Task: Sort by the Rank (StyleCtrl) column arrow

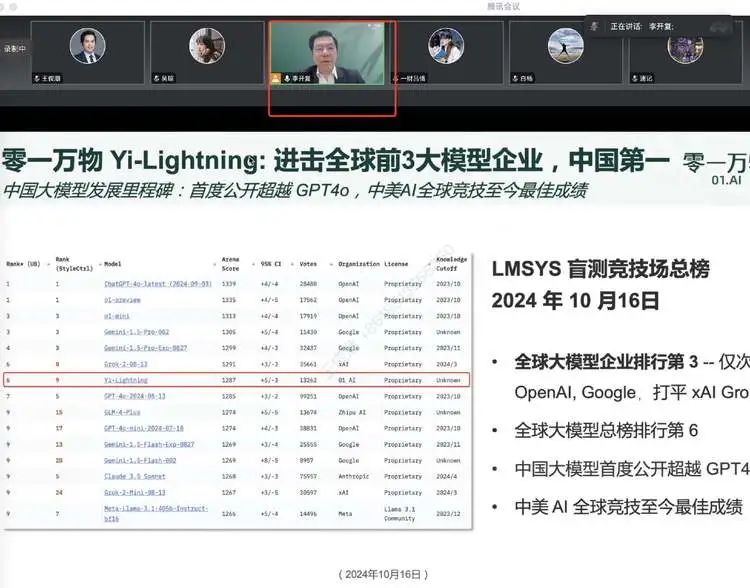Action: pos(99,264)
